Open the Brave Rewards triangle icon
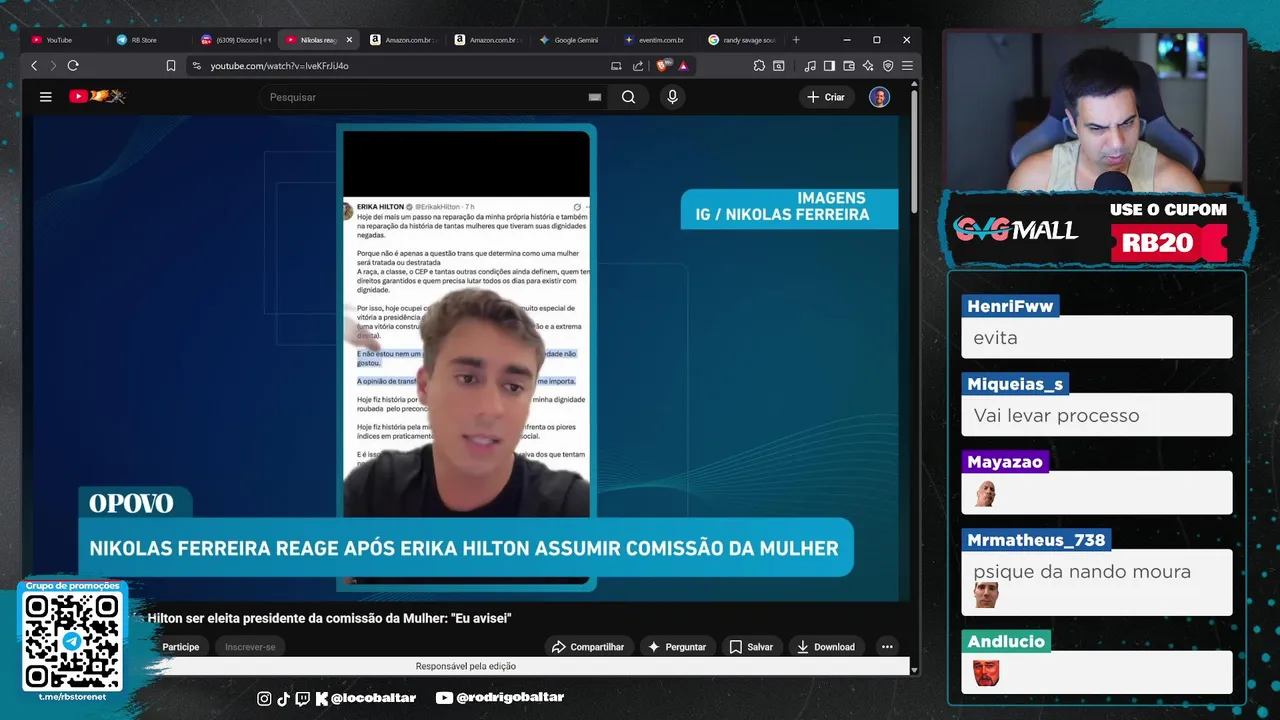The width and height of the screenshot is (1280, 720). (x=683, y=66)
